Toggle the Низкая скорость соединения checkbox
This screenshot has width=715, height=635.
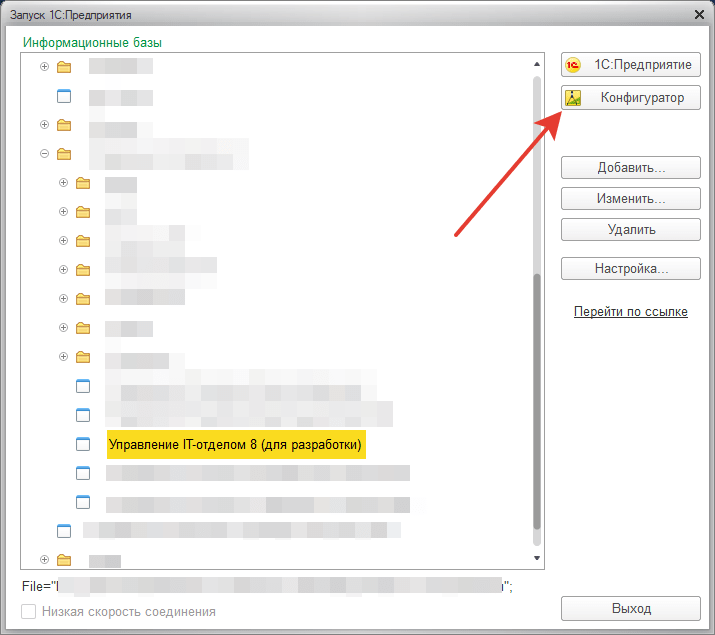point(30,611)
